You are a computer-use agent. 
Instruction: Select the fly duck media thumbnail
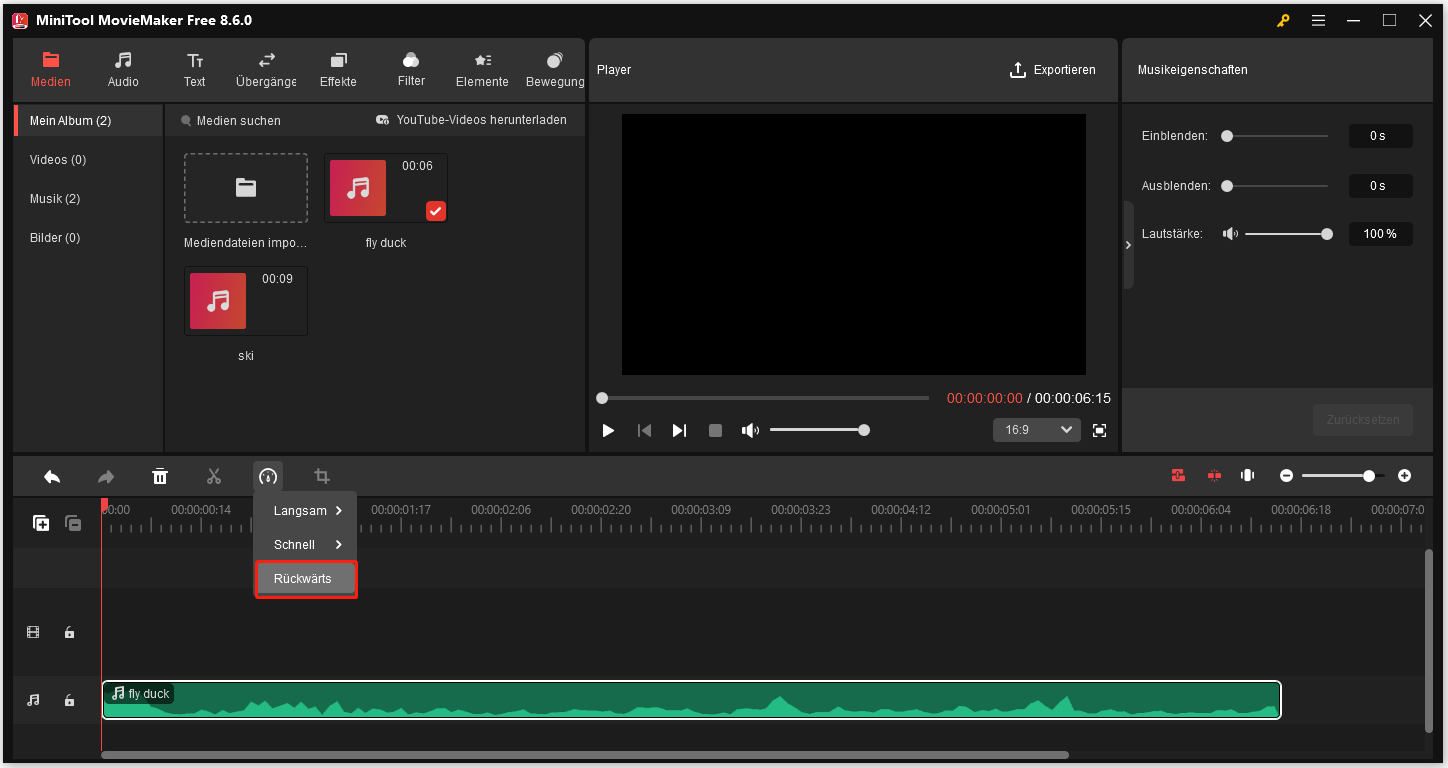tap(386, 188)
